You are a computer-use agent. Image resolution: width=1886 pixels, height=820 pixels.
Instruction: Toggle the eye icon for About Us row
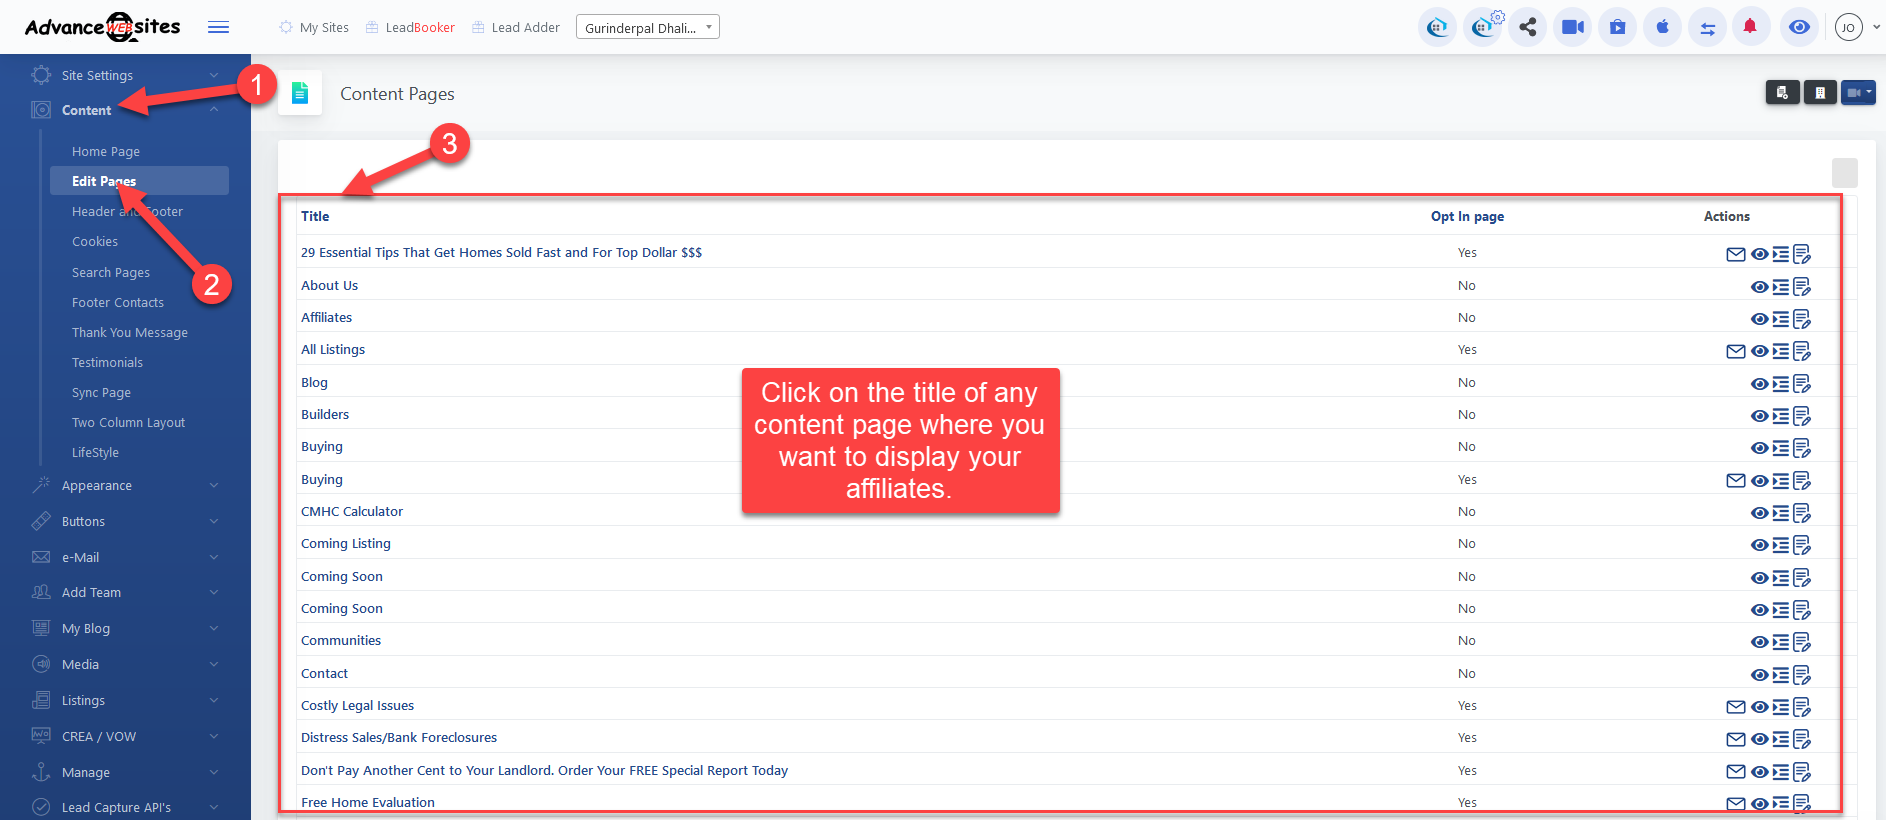pos(1759,287)
